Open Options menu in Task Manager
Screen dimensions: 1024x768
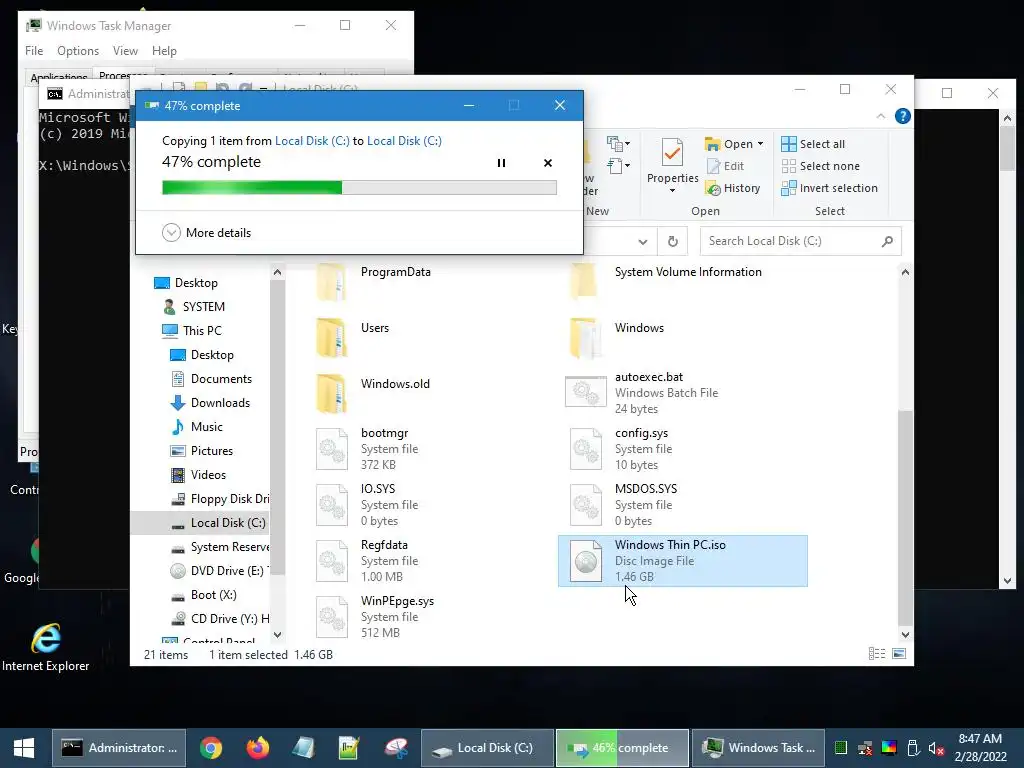click(x=78, y=51)
